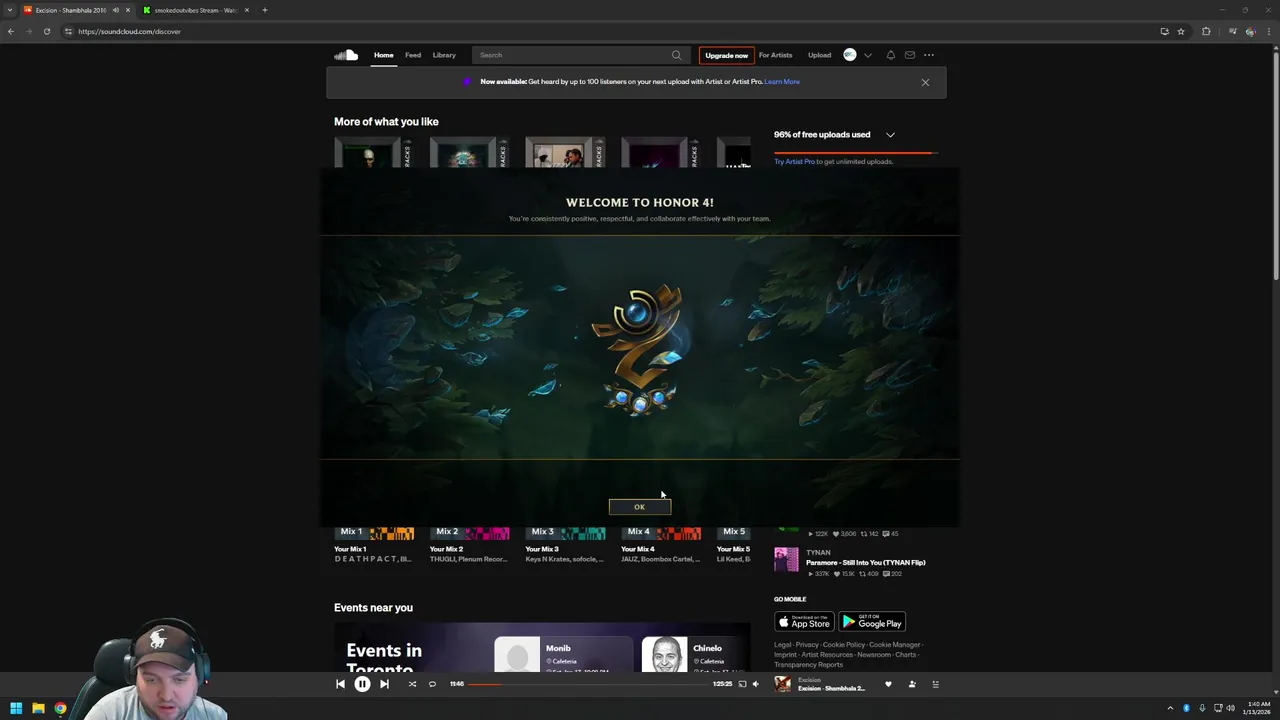Open the Chinelo event card
The width and height of the screenshot is (1280, 720).
[696, 654]
